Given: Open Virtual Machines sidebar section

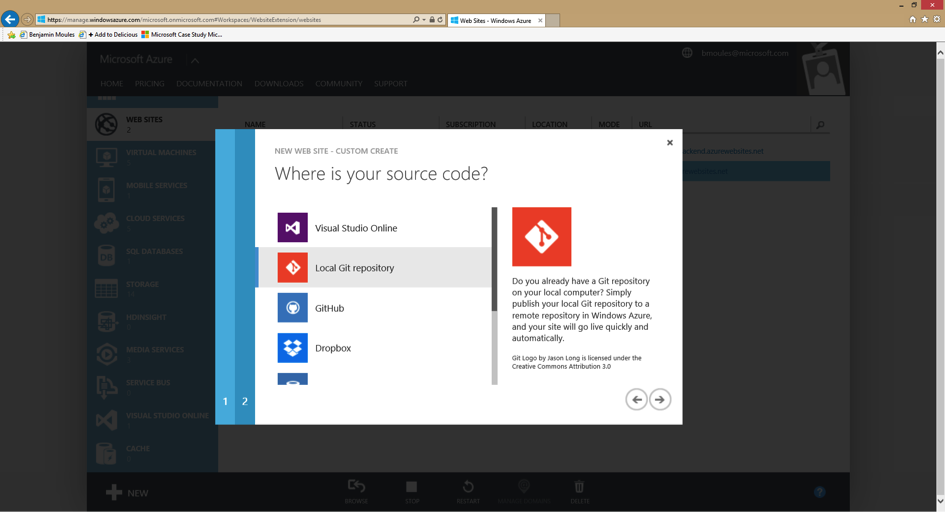Looking at the screenshot, I should pos(152,157).
